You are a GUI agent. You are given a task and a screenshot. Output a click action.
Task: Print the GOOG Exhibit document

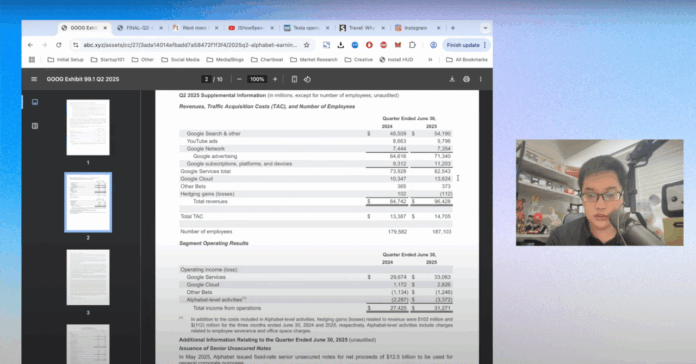pos(466,79)
